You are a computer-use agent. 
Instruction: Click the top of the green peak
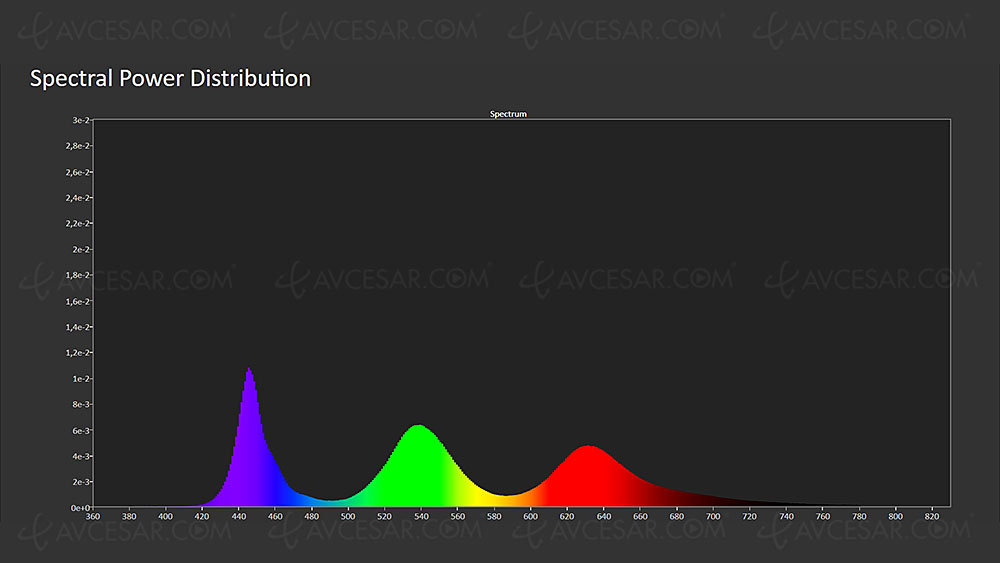coord(418,427)
